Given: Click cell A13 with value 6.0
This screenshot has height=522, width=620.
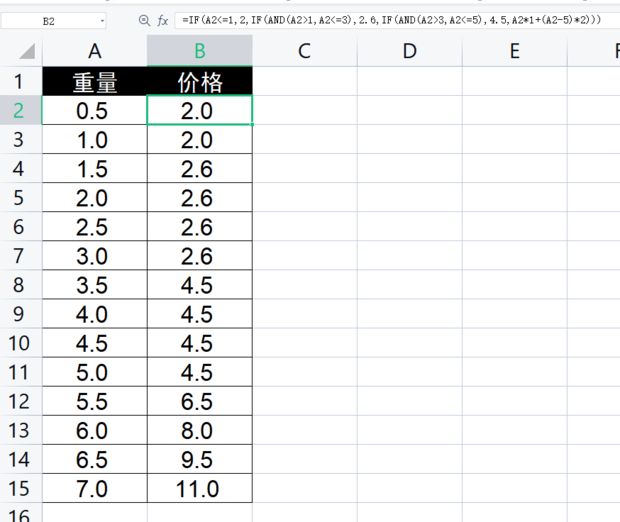Looking at the screenshot, I should coord(95,430).
